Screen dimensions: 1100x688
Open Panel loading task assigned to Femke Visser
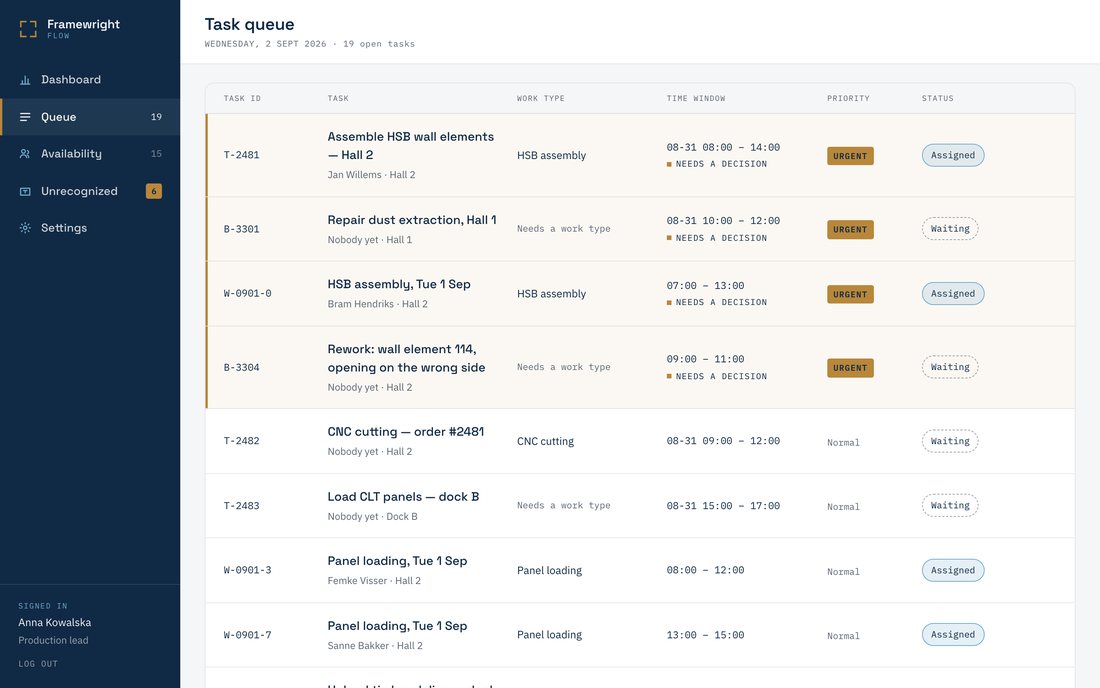[397, 561]
